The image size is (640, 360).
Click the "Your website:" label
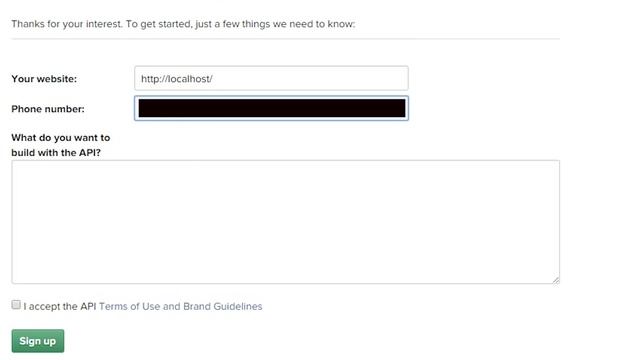(44, 79)
